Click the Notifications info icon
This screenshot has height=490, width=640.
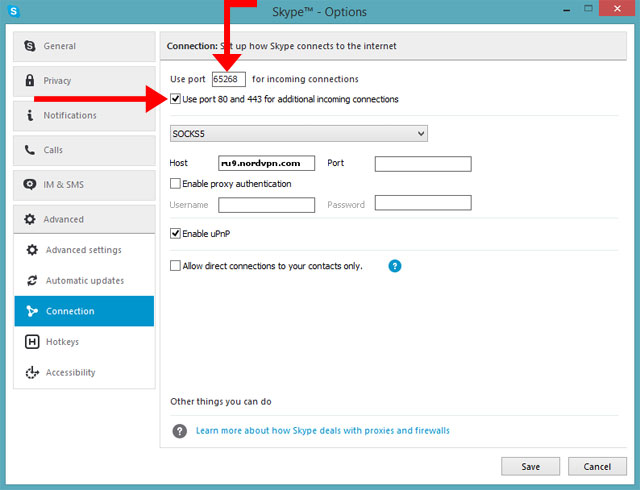(31, 116)
